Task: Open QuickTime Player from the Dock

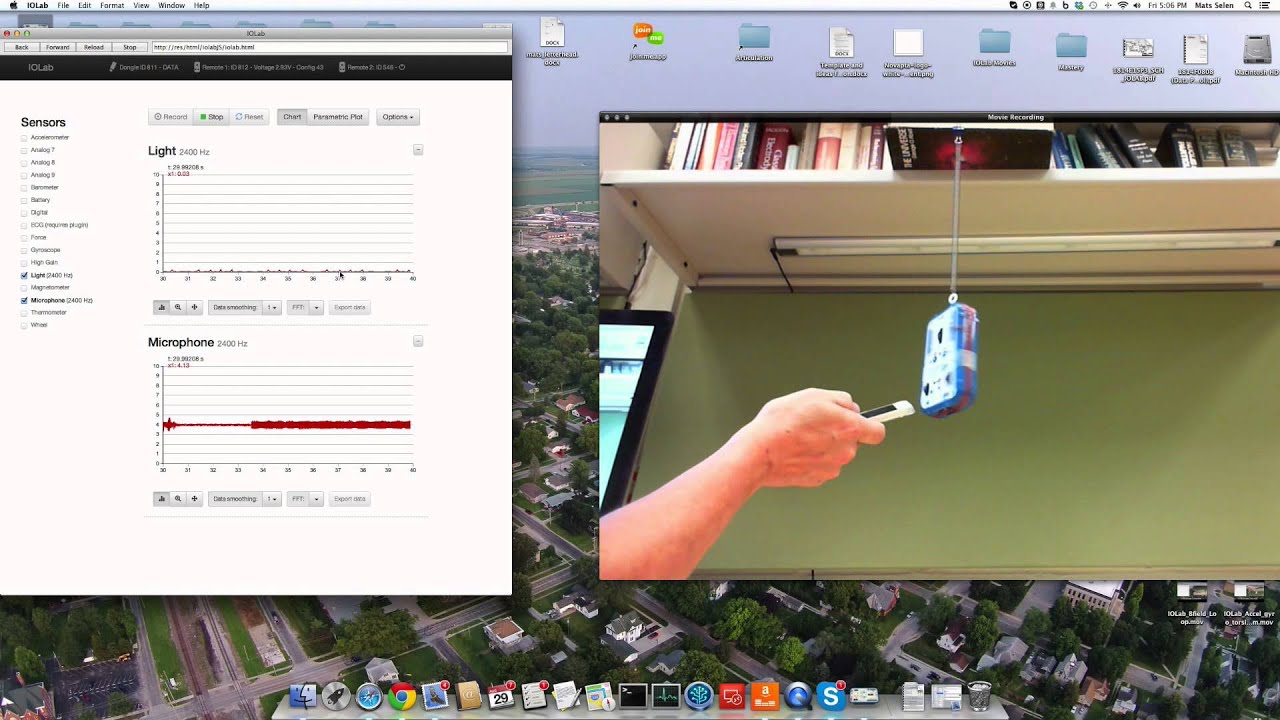Action: [x=798, y=696]
